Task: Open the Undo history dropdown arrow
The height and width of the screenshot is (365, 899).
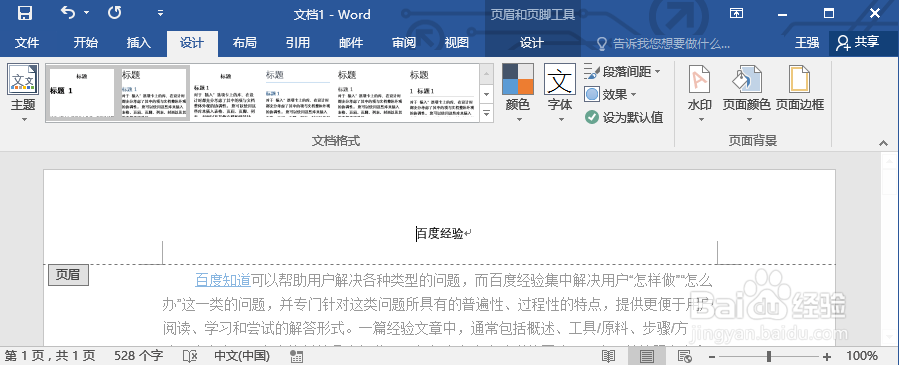Action: (x=87, y=13)
